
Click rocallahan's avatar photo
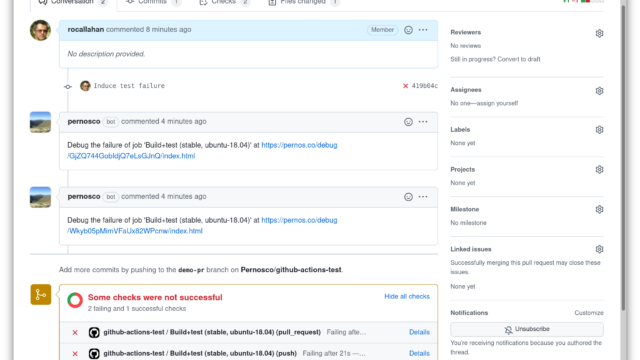(40, 30)
